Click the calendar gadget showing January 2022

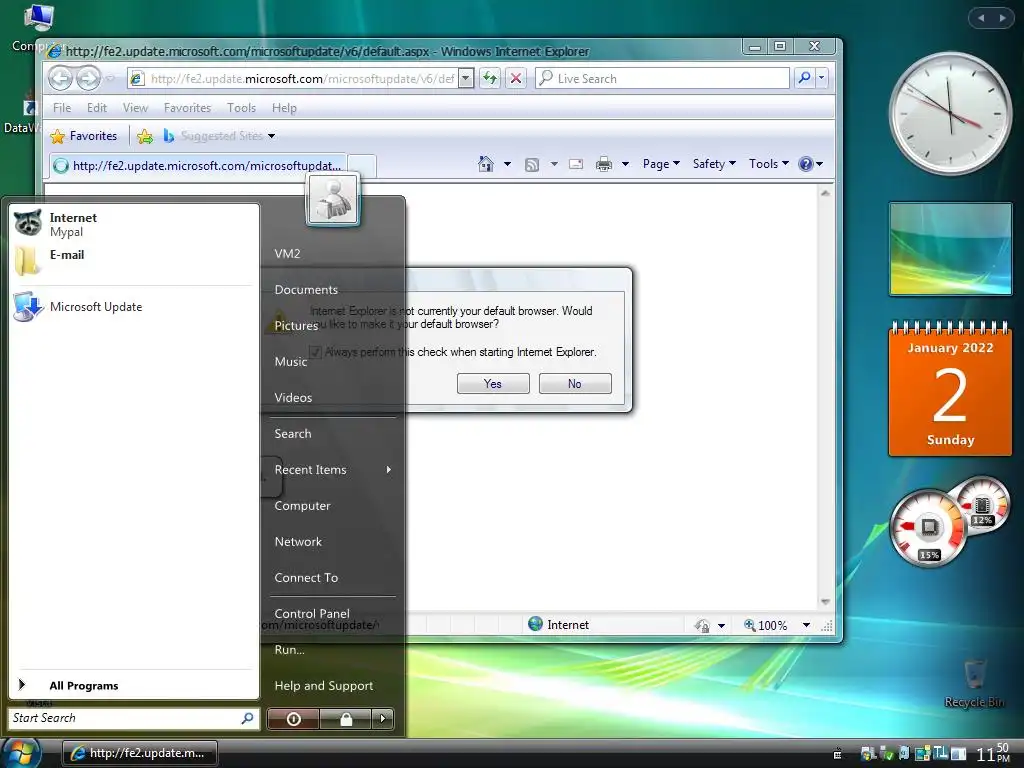pos(950,389)
